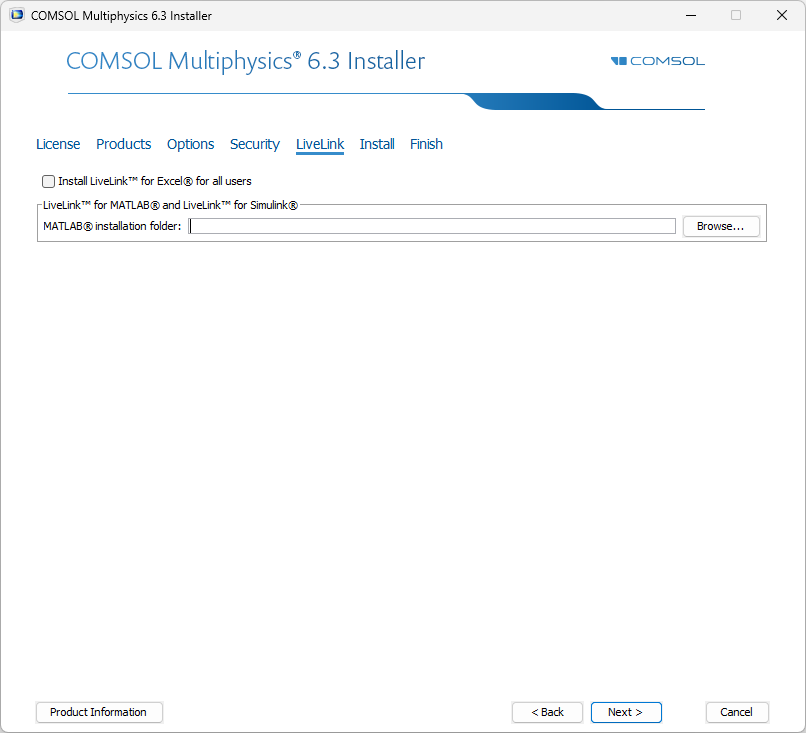Click the LiveLink for MATLAB and Simulink group label

pyautogui.click(x=170, y=205)
